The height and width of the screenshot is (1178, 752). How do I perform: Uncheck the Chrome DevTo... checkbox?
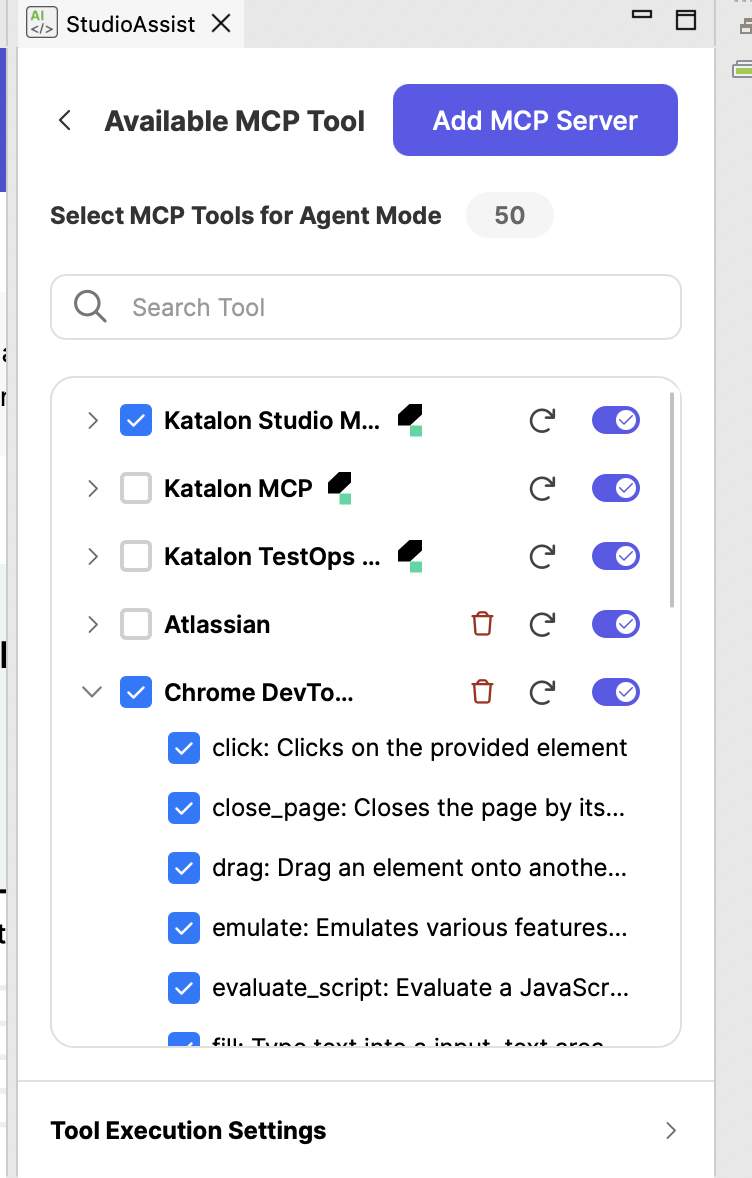pos(136,692)
